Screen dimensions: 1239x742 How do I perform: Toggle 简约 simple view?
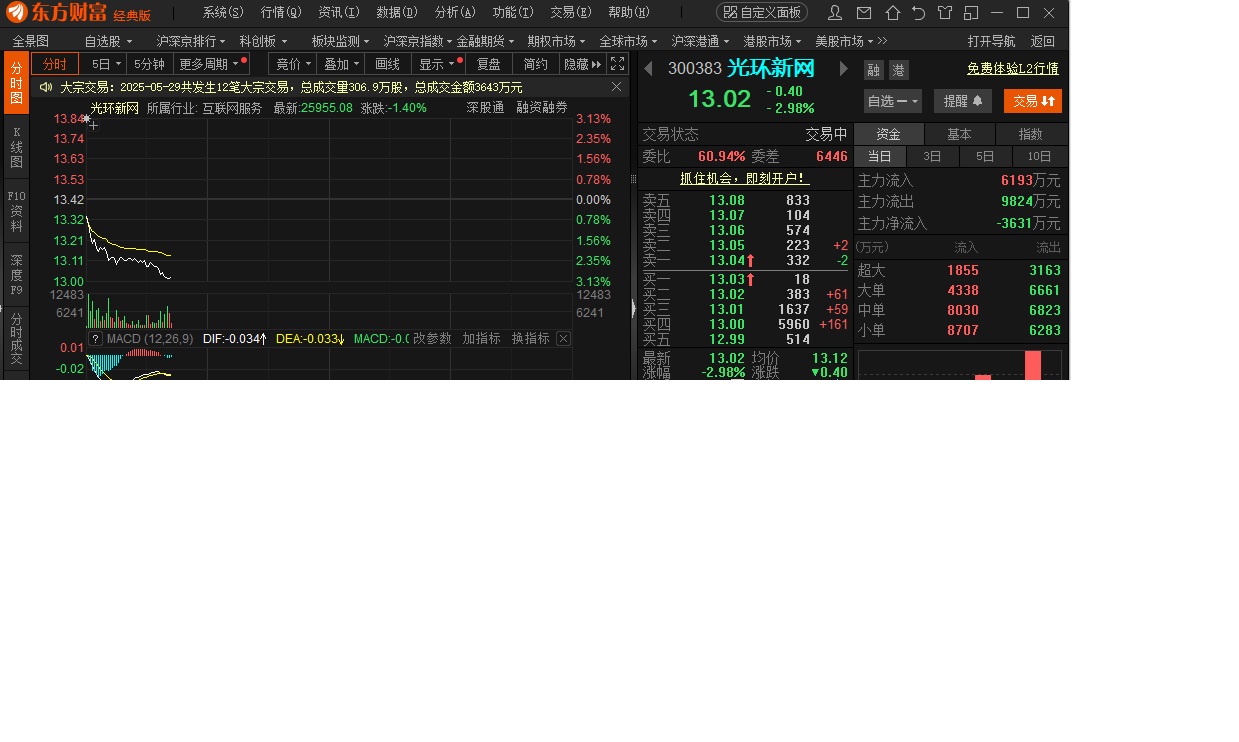[x=536, y=64]
